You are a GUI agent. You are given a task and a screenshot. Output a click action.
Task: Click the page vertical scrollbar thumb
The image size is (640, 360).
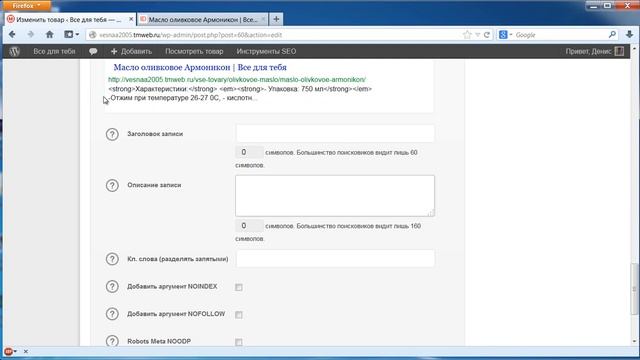click(634, 289)
